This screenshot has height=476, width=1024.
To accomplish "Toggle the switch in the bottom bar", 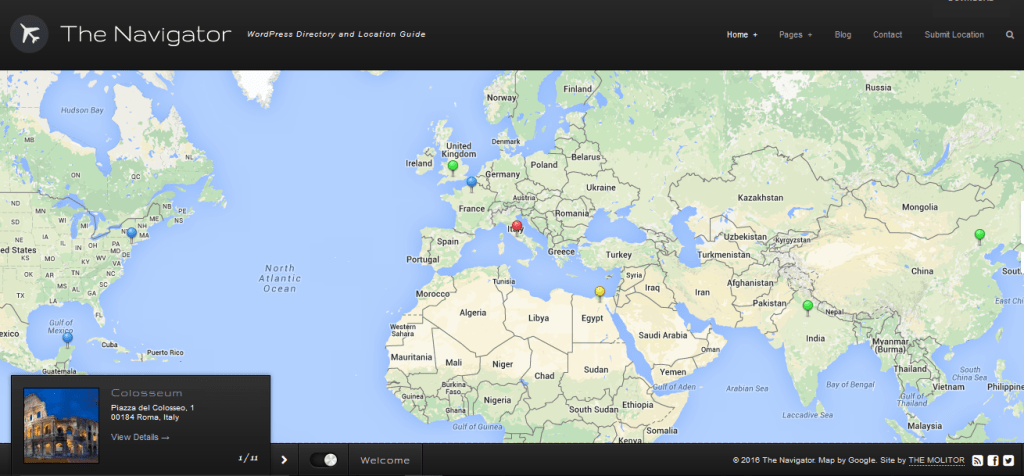I will (x=324, y=460).
